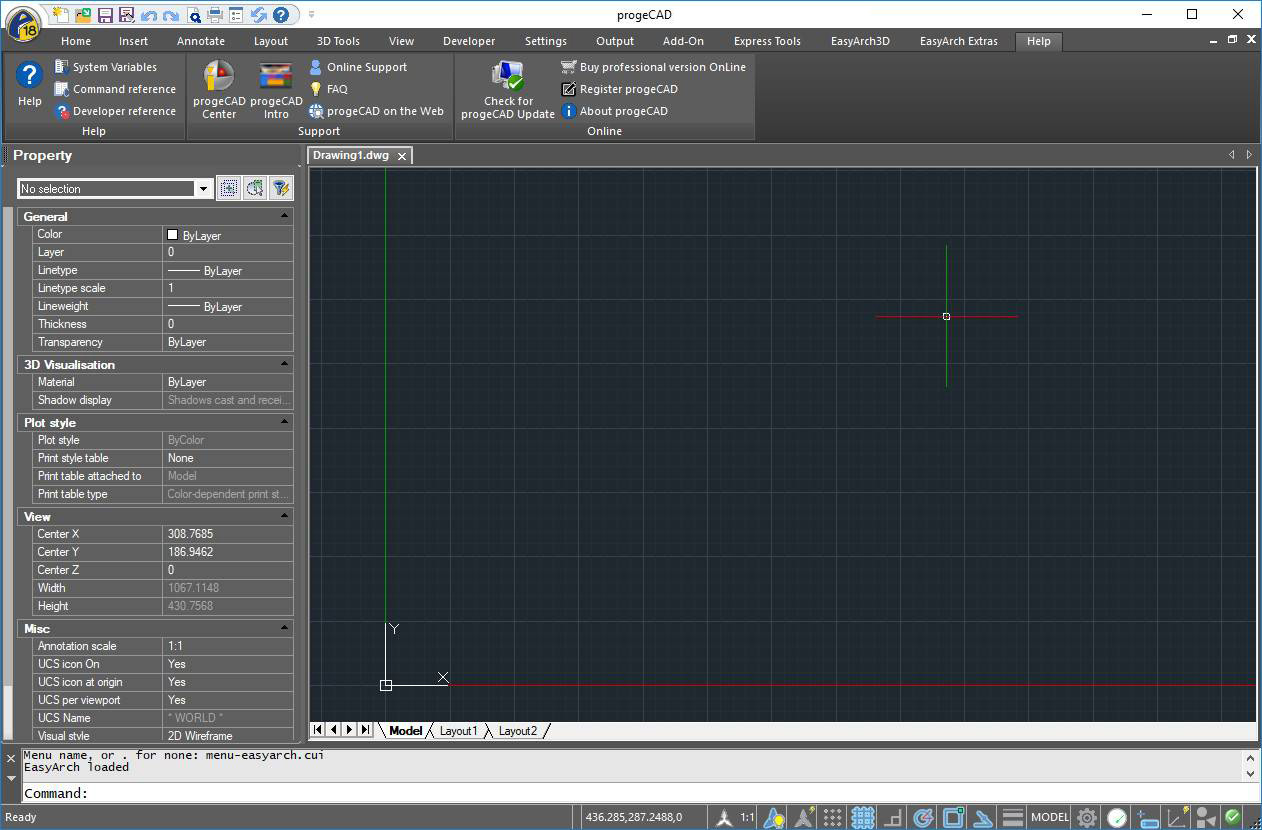This screenshot has width=1262, height=830.
Task: Open System Variables
Action: tap(106, 67)
